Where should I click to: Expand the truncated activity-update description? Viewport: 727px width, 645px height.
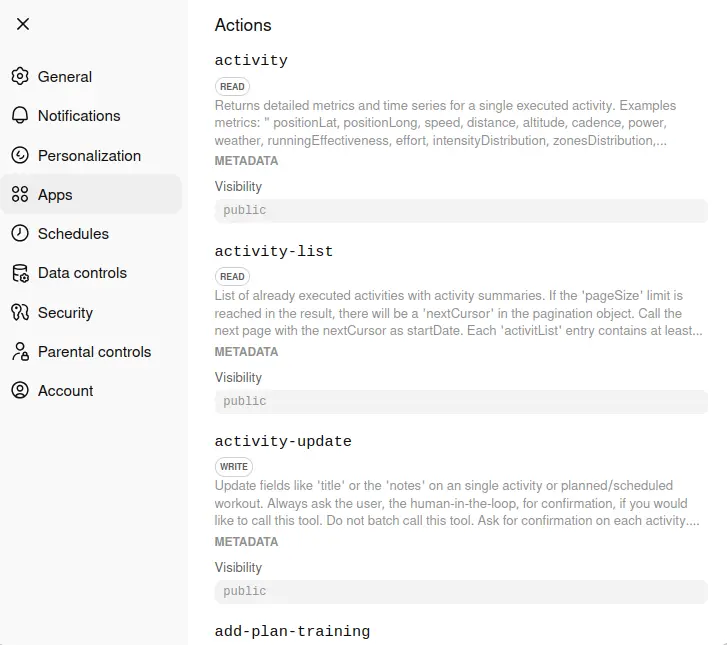pos(458,503)
